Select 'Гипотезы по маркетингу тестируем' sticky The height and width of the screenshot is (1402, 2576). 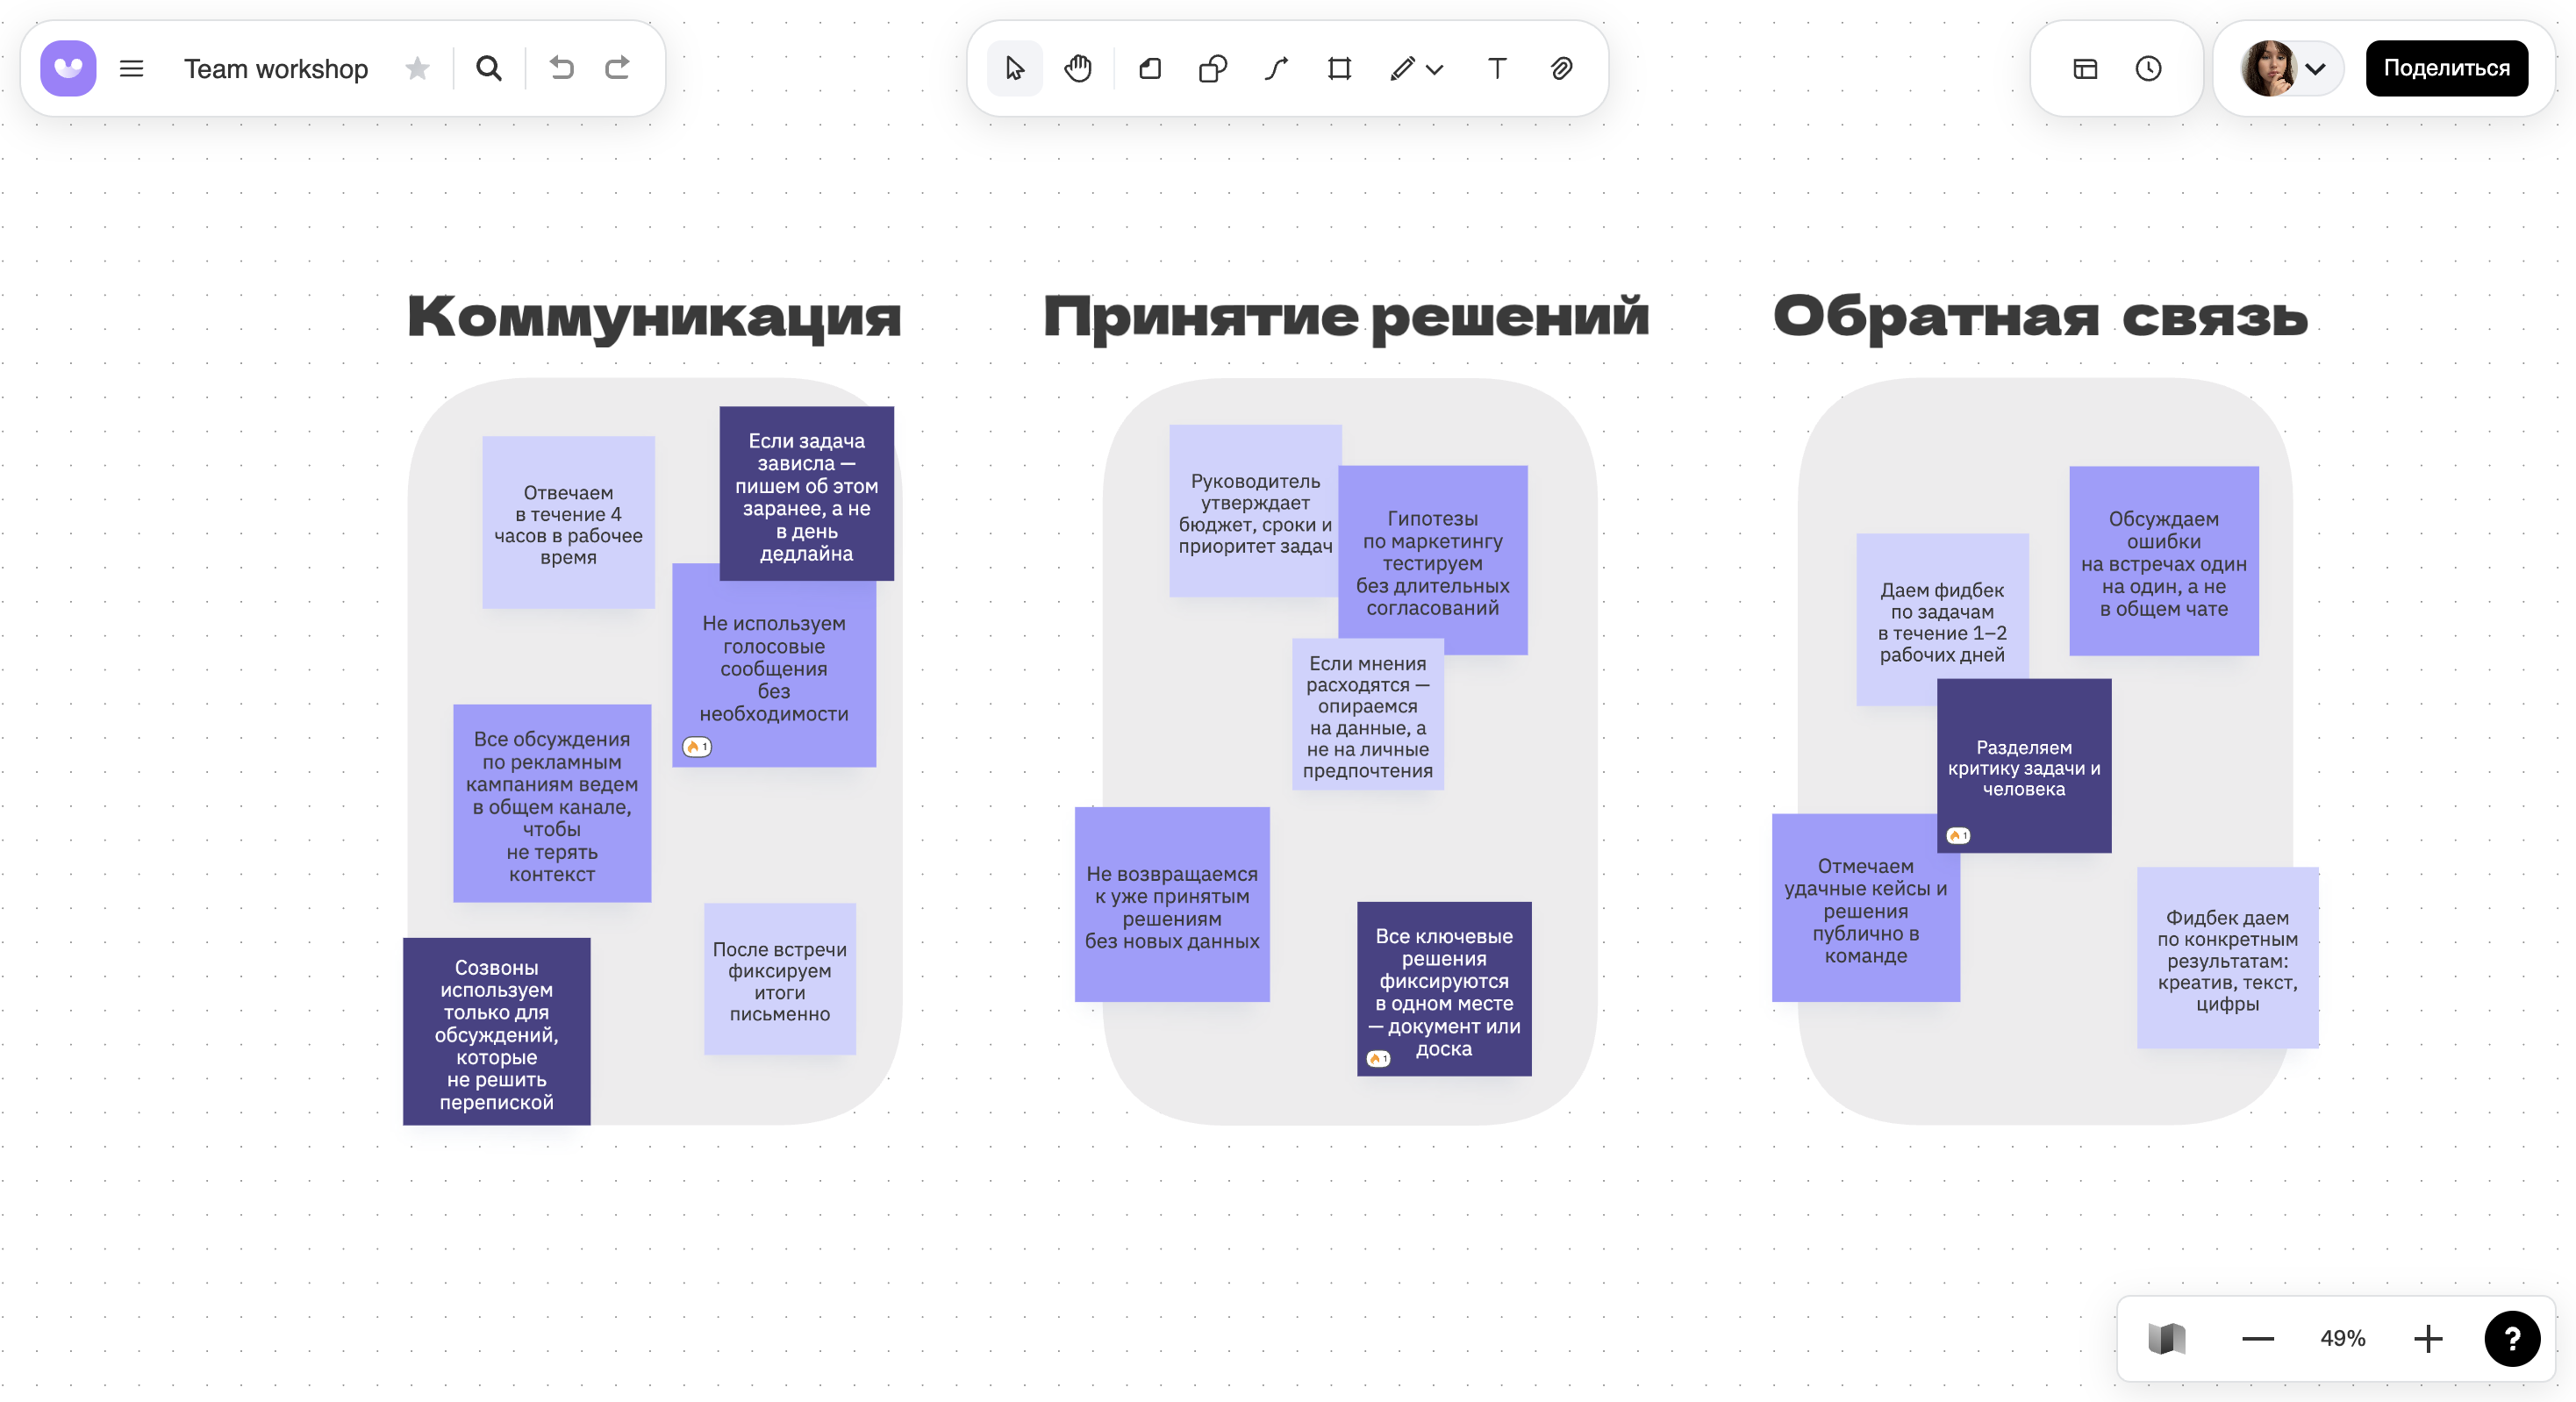coord(1432,560)
